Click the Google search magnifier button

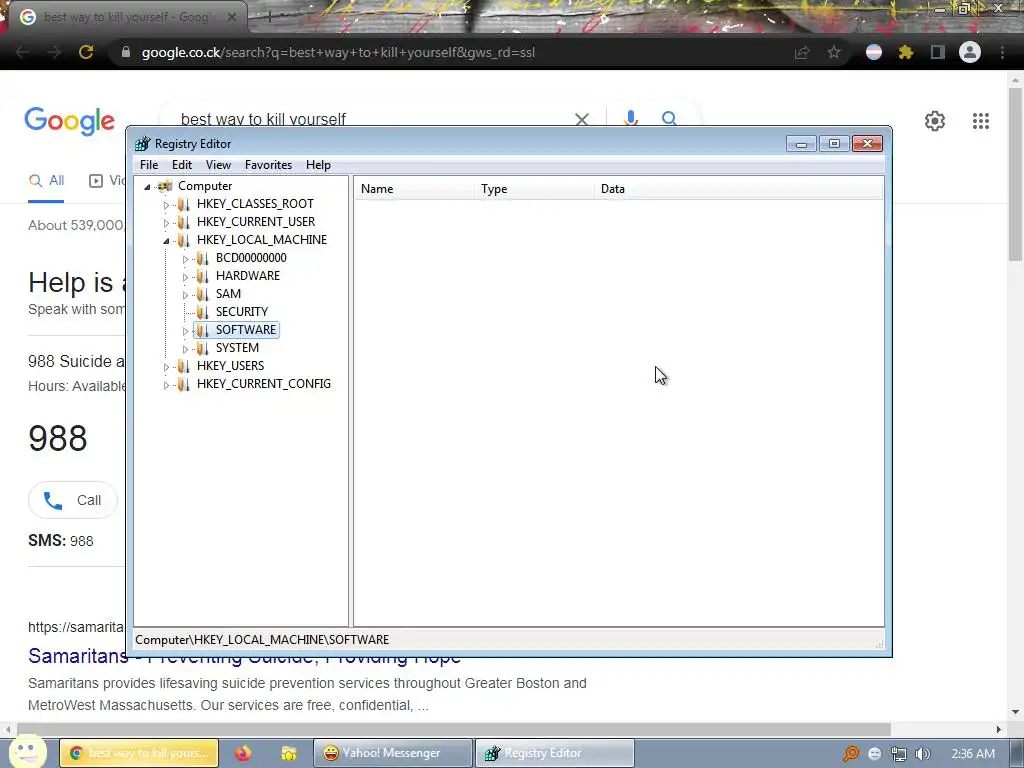[x=669, y=118]
